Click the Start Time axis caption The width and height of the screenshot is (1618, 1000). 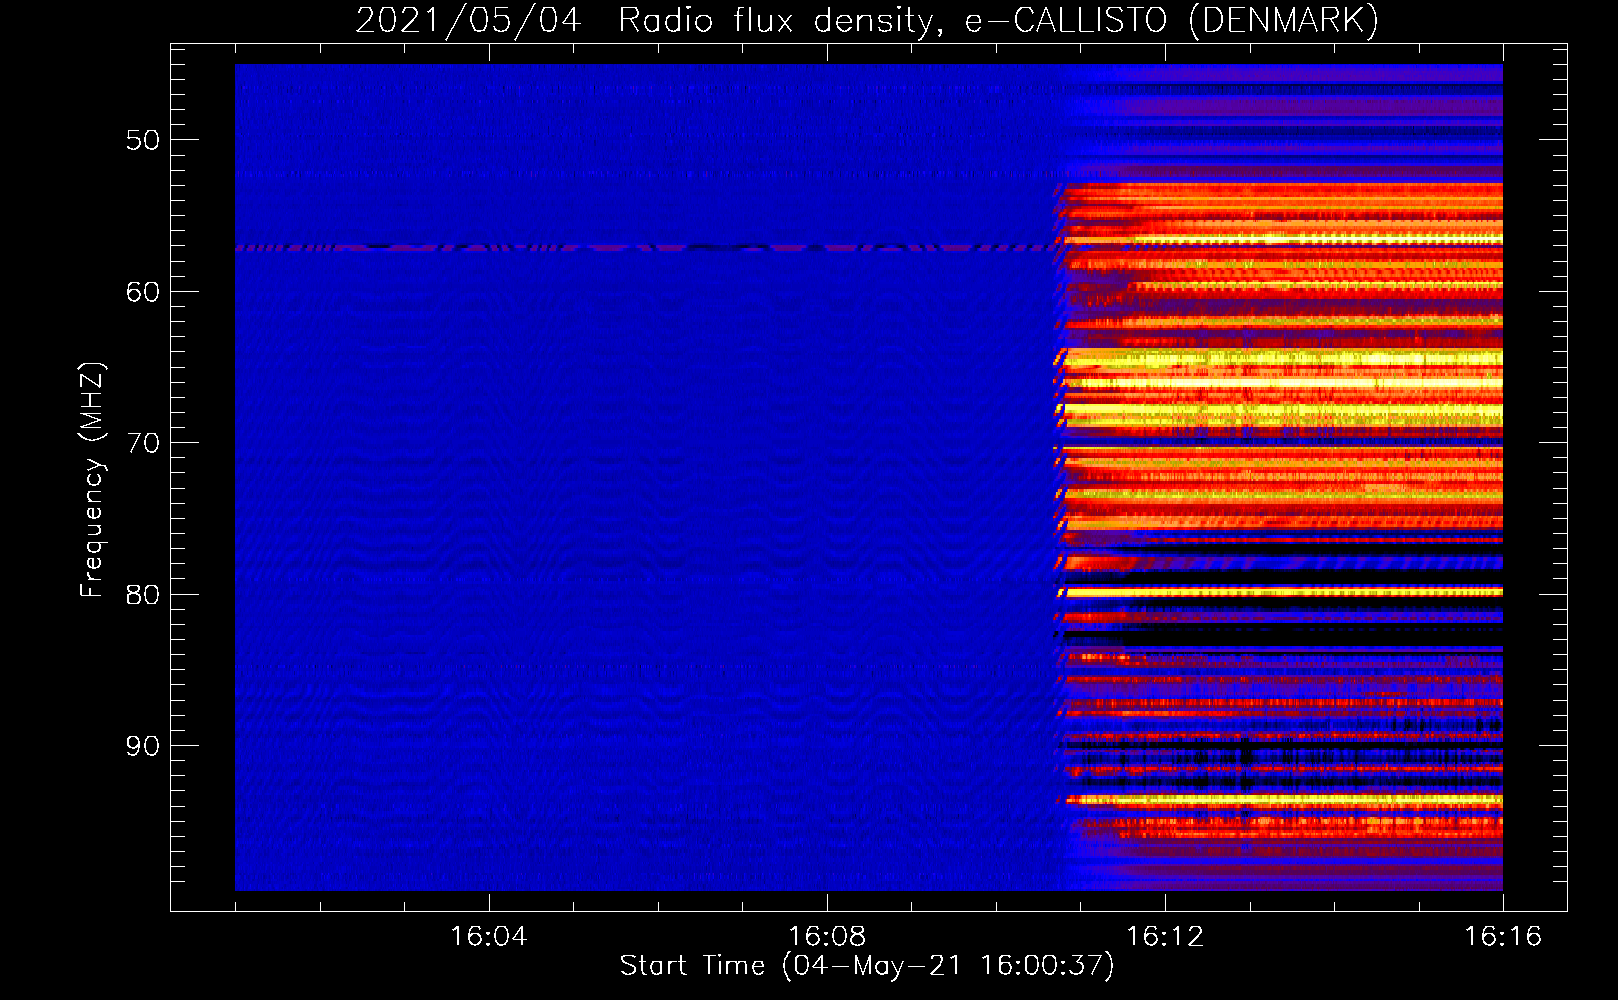click(867, 966)
